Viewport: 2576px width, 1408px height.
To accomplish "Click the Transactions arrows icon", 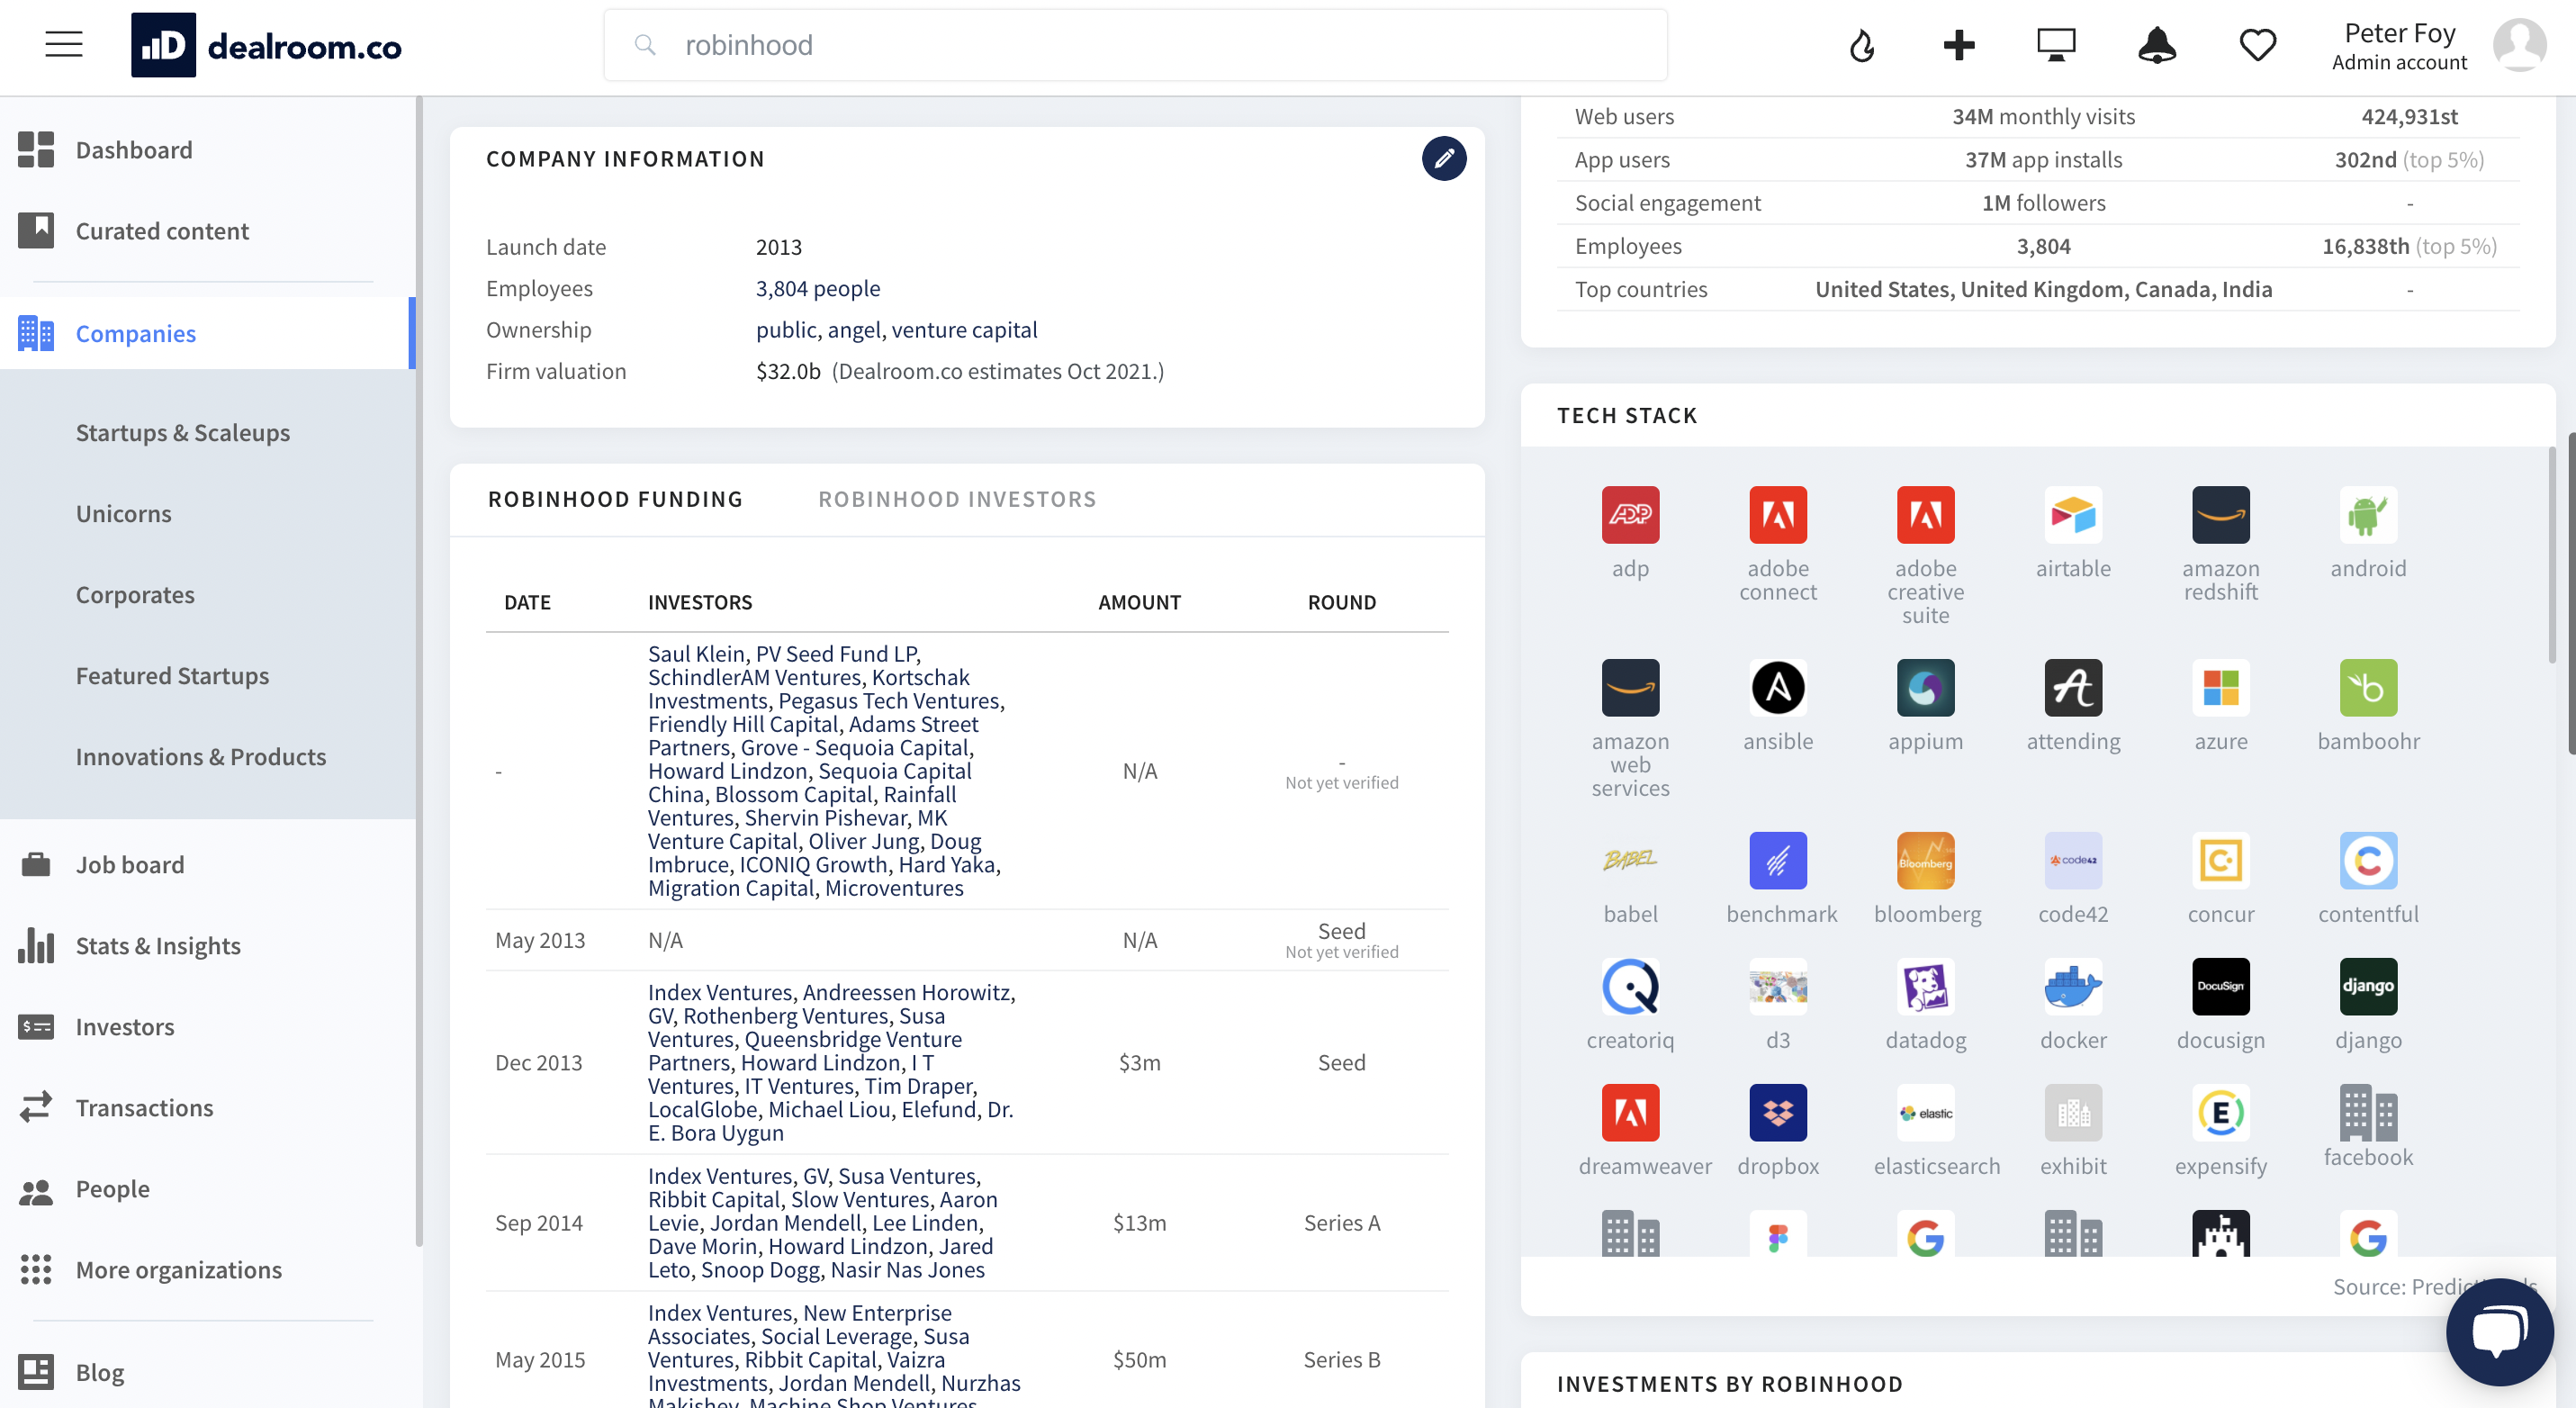I will point(37,1107).
